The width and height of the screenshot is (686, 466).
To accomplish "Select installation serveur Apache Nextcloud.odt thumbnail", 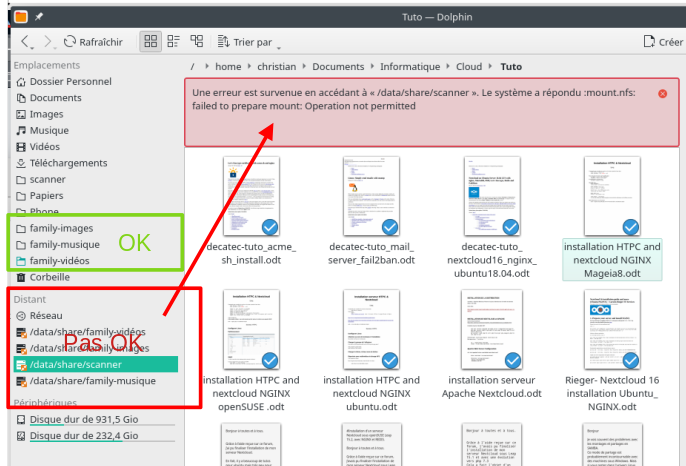I will (492, 329).
